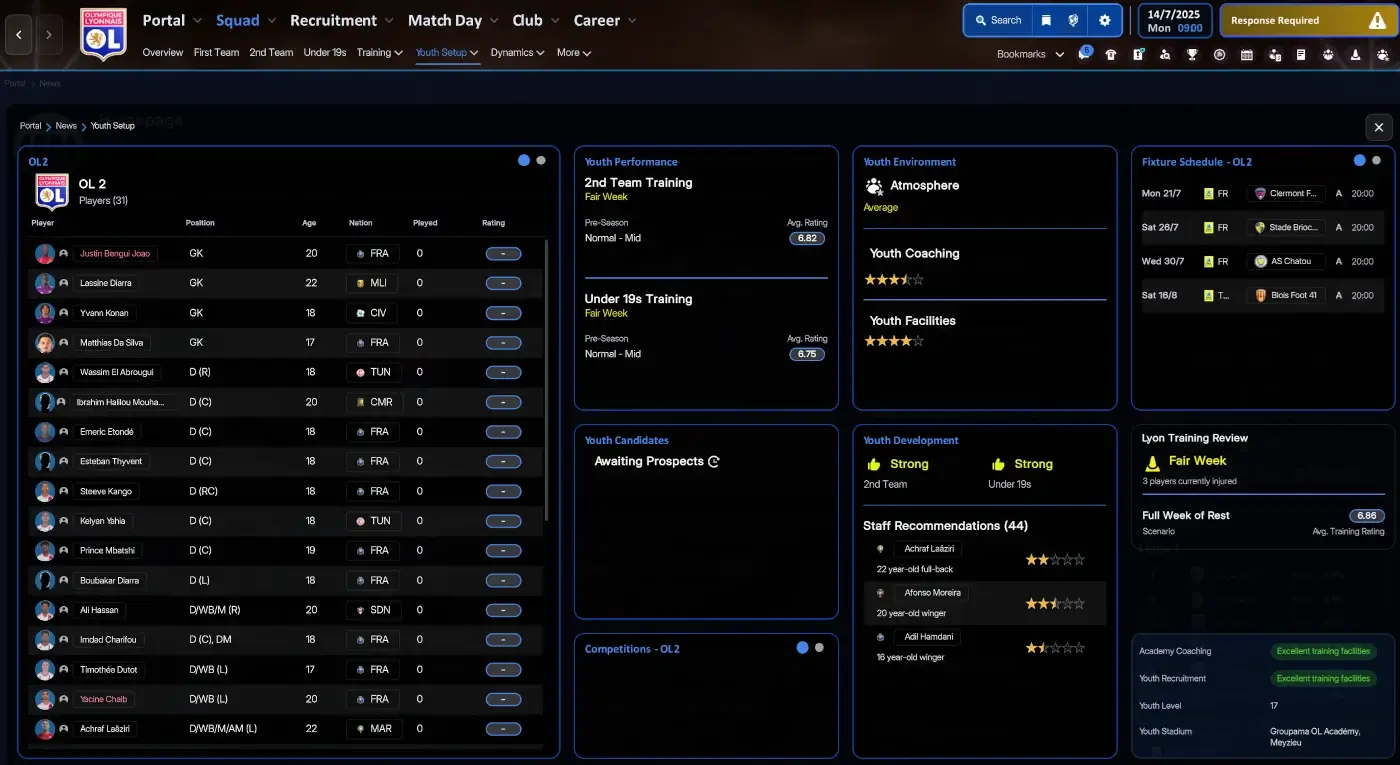Image resolution: width=1400 pixels, height=765 pixels.
Task: Open settings gear in the top bar
Action: click(1104, 20)
